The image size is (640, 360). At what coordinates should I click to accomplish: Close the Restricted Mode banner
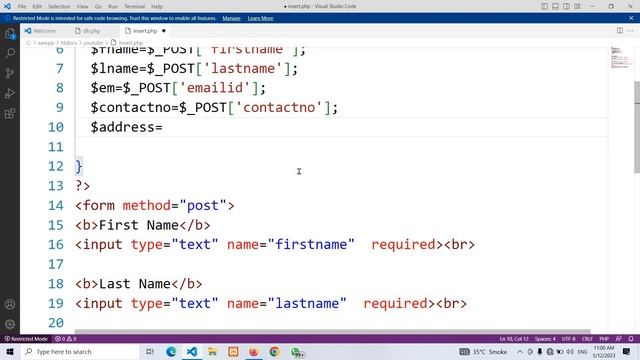[631, 18]
